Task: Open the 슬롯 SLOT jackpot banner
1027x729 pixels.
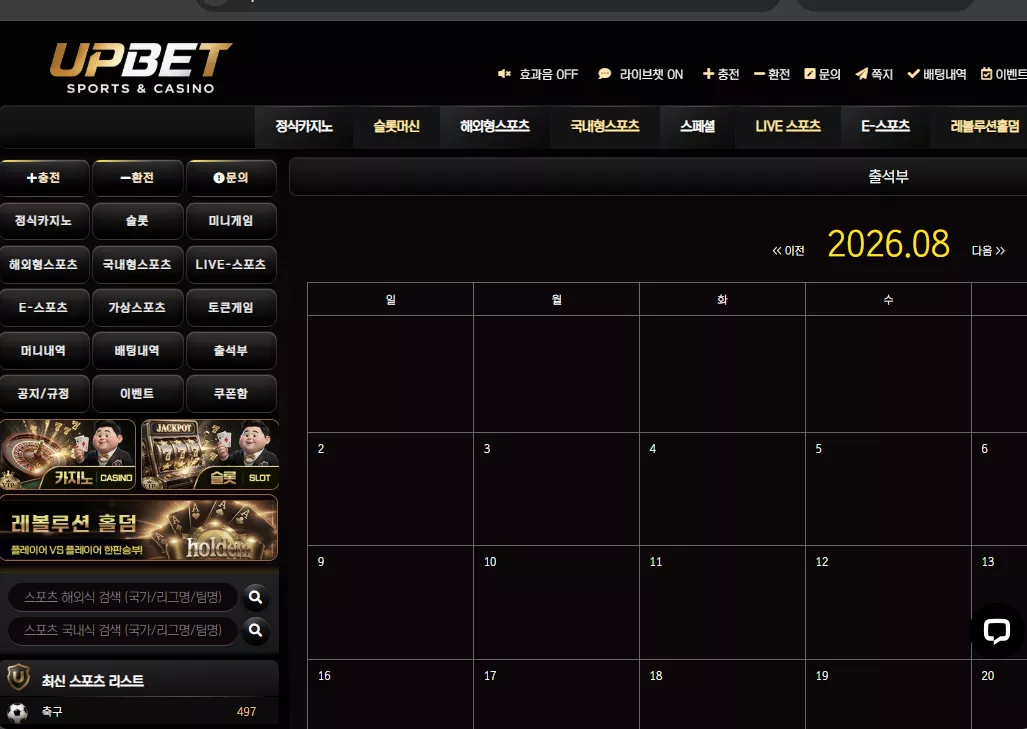Action: [x=210, y=455]
